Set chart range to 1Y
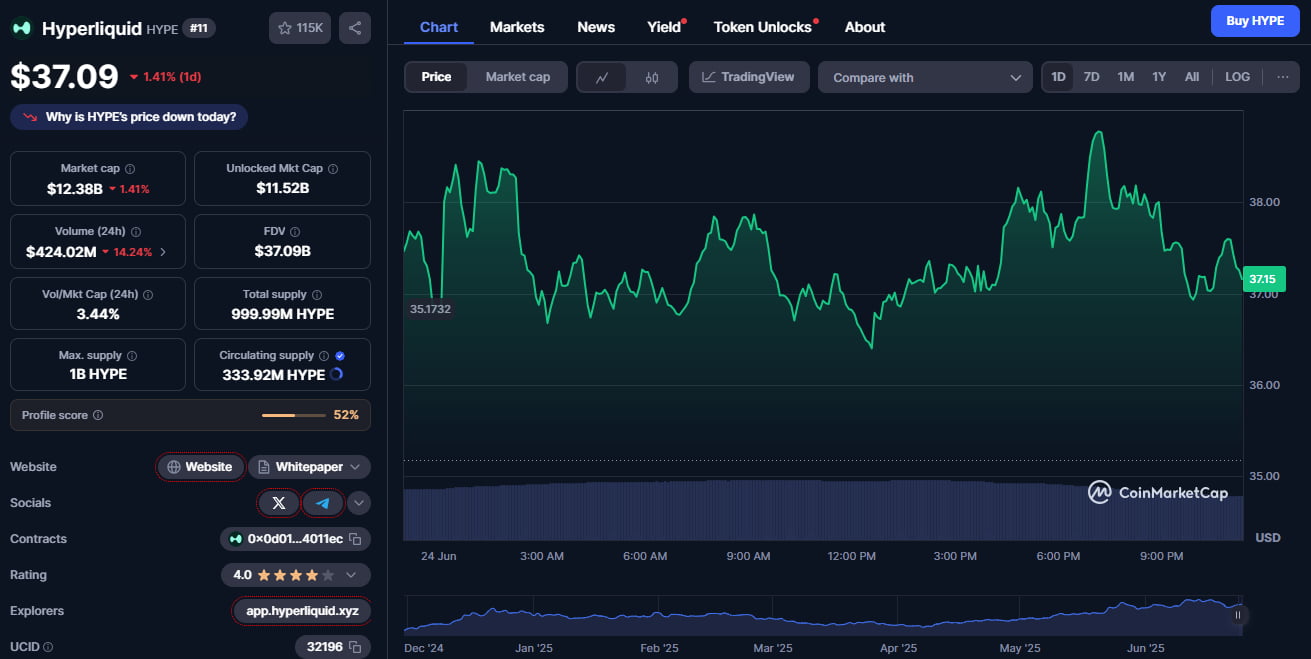 tap(1159, 77)
